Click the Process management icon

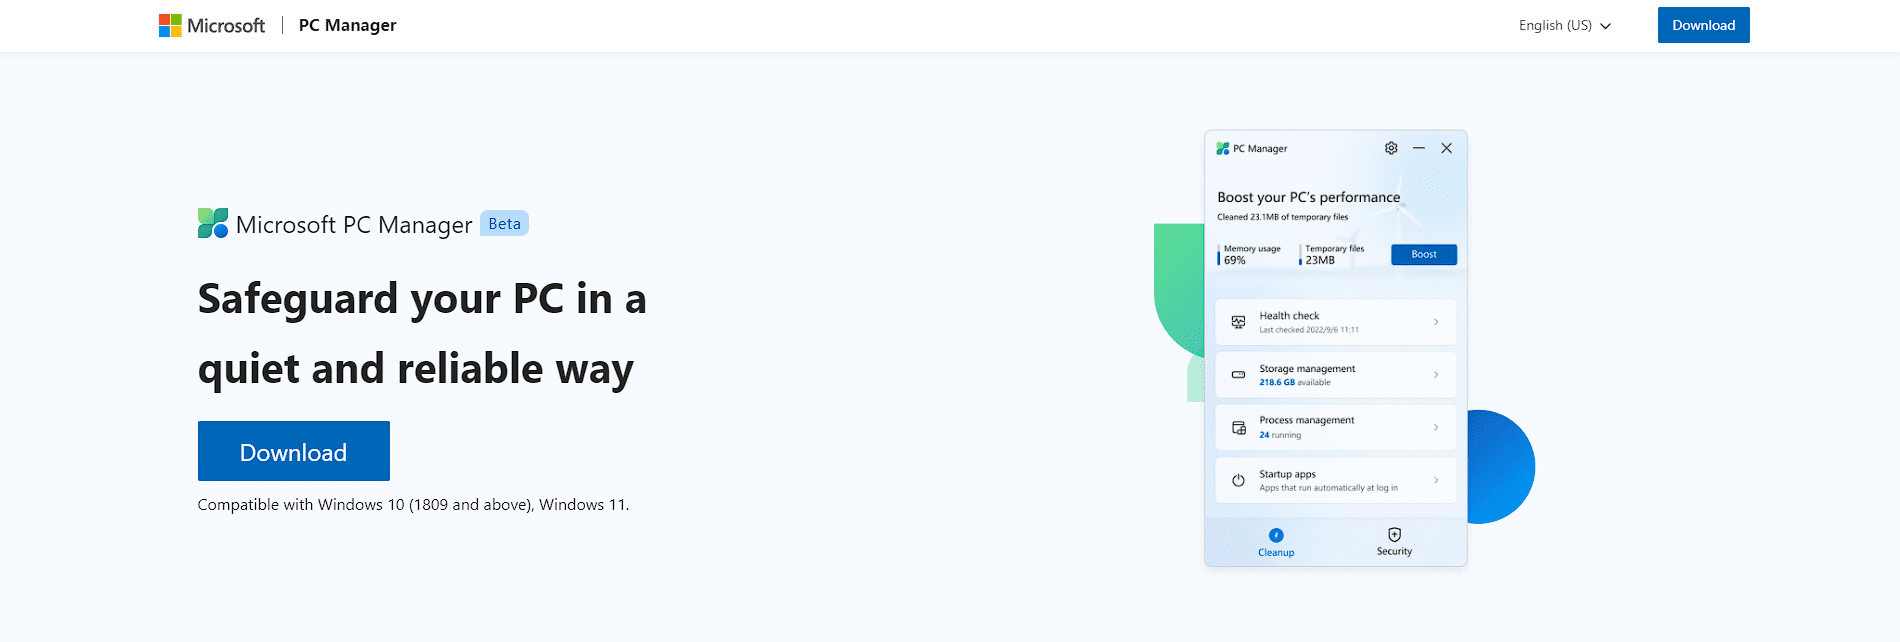pyautogui.click(x=1238, y=428)
